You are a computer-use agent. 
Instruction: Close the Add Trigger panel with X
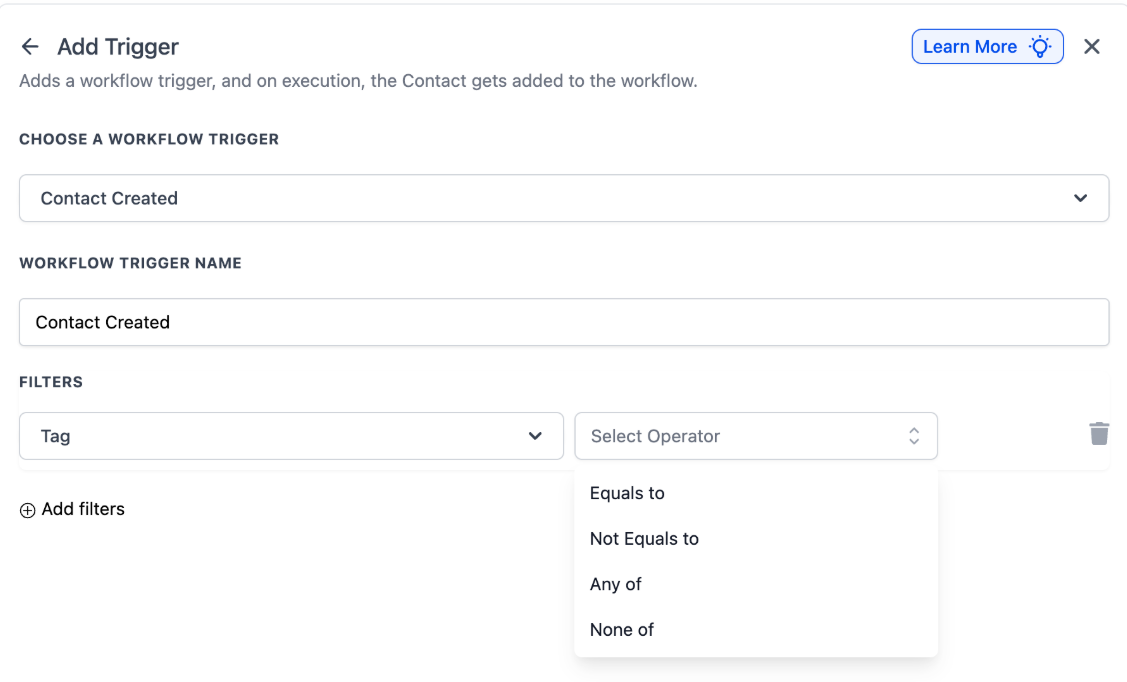click(x=1092, y=47)
